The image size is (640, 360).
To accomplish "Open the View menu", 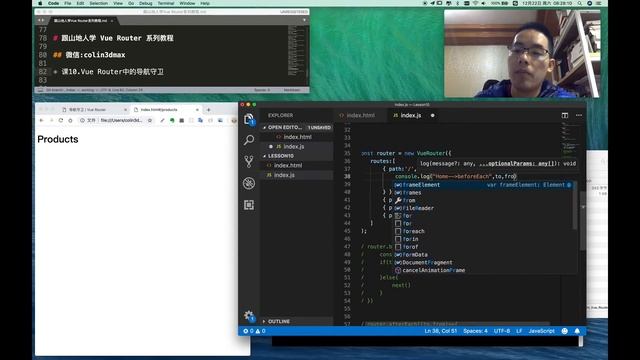I will click(x=118, y=3).
